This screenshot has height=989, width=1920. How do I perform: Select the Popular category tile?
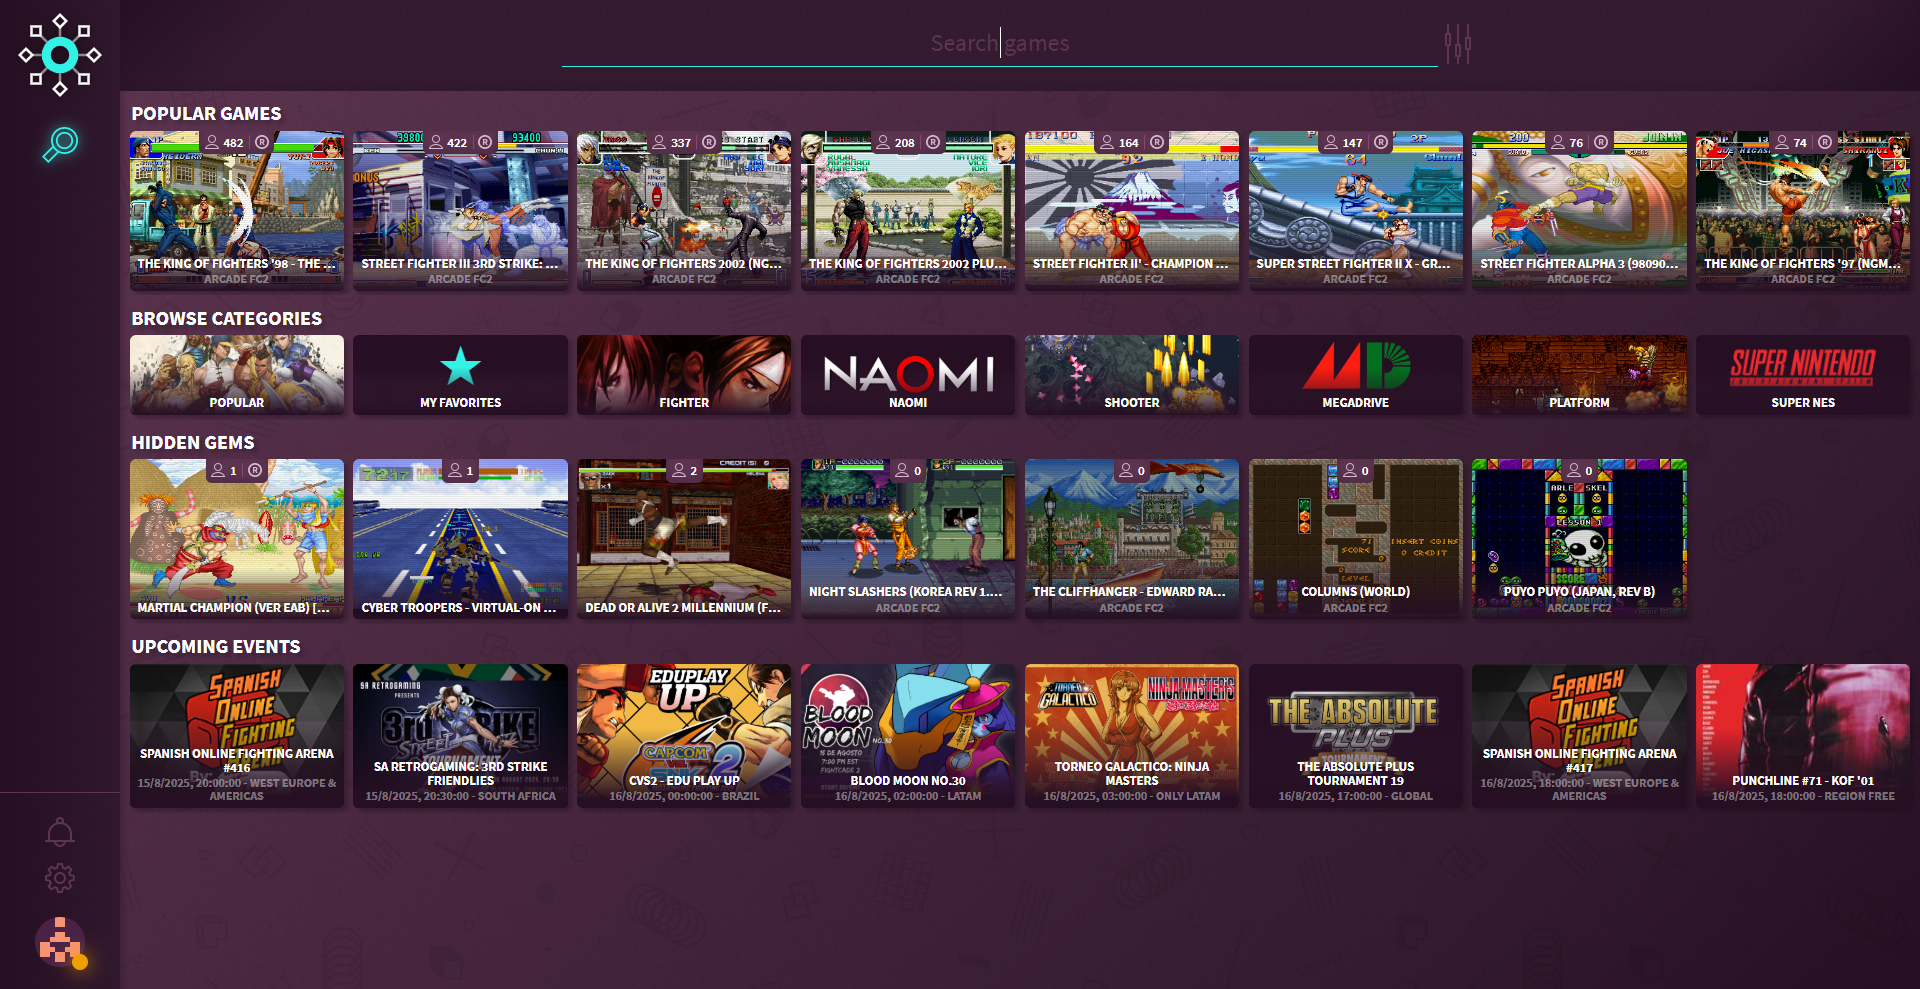[237, 375]
